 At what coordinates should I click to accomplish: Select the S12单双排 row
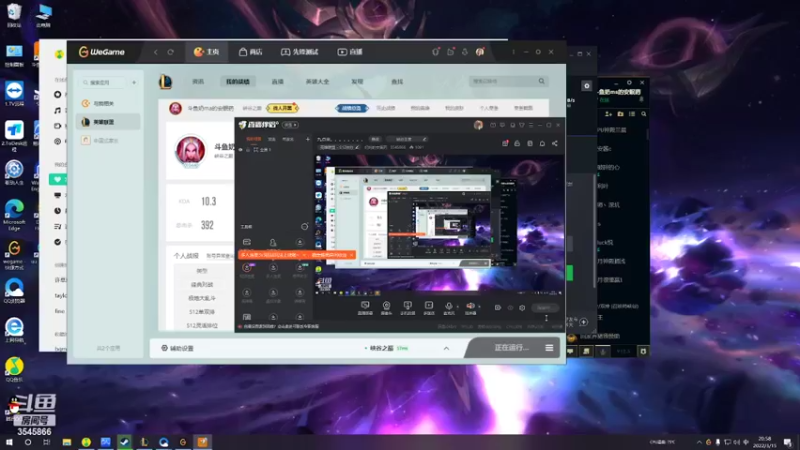[x=202, y=312]
